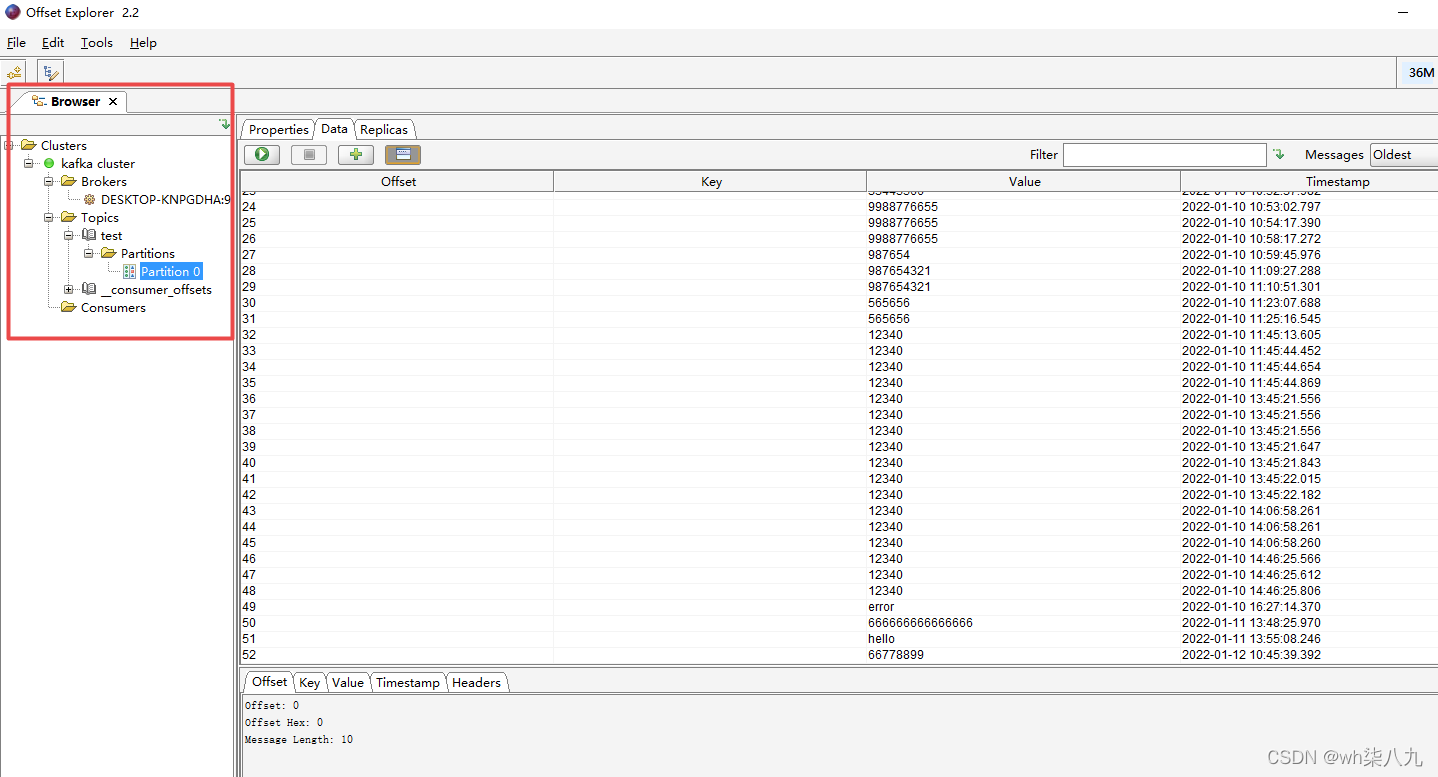Screen dimensions: 1438x777
Task: Collapse the Partitions folder node
Action: pos(89,253)
